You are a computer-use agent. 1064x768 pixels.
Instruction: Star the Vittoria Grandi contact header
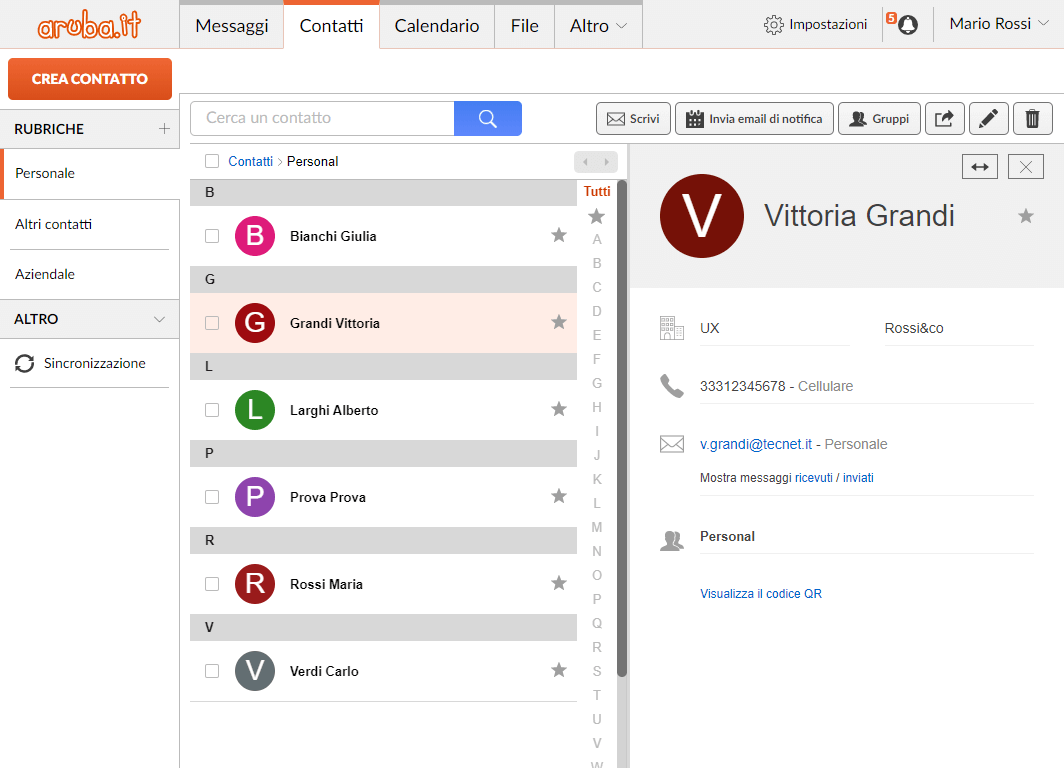pyautogui.click(x=1025, y=216)
